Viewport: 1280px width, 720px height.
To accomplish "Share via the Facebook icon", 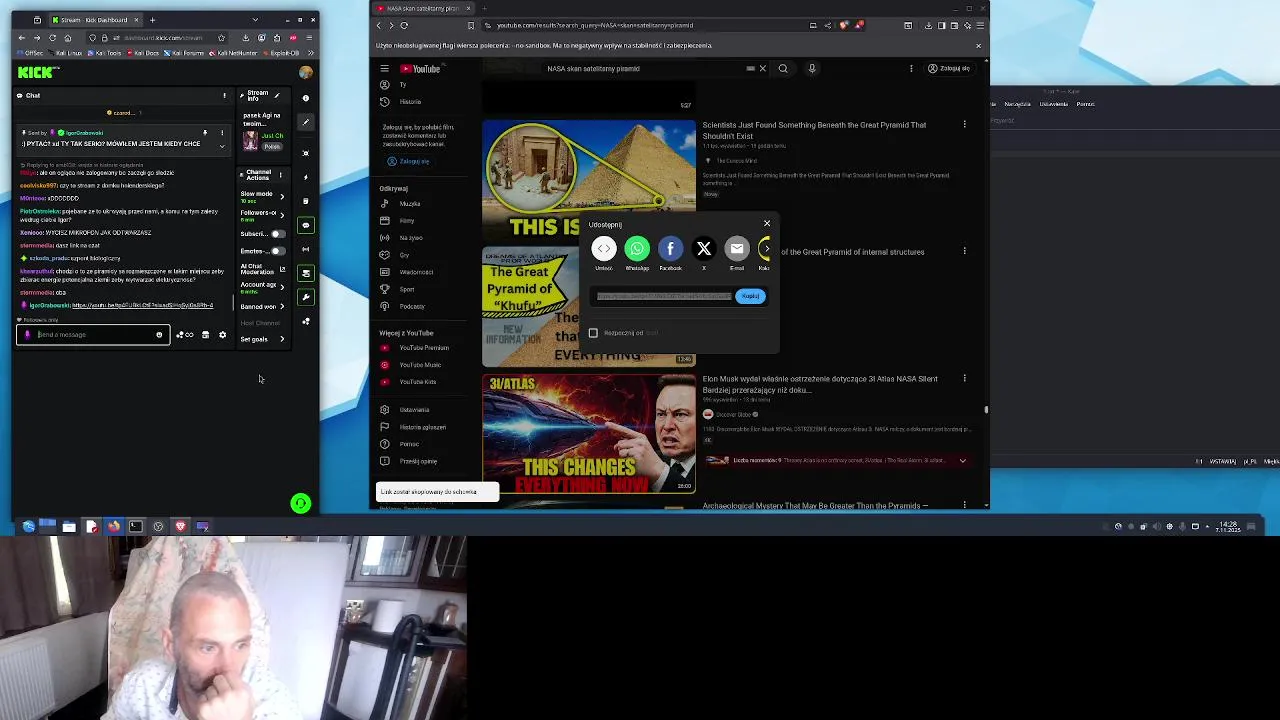I will (x=670, y=249).
